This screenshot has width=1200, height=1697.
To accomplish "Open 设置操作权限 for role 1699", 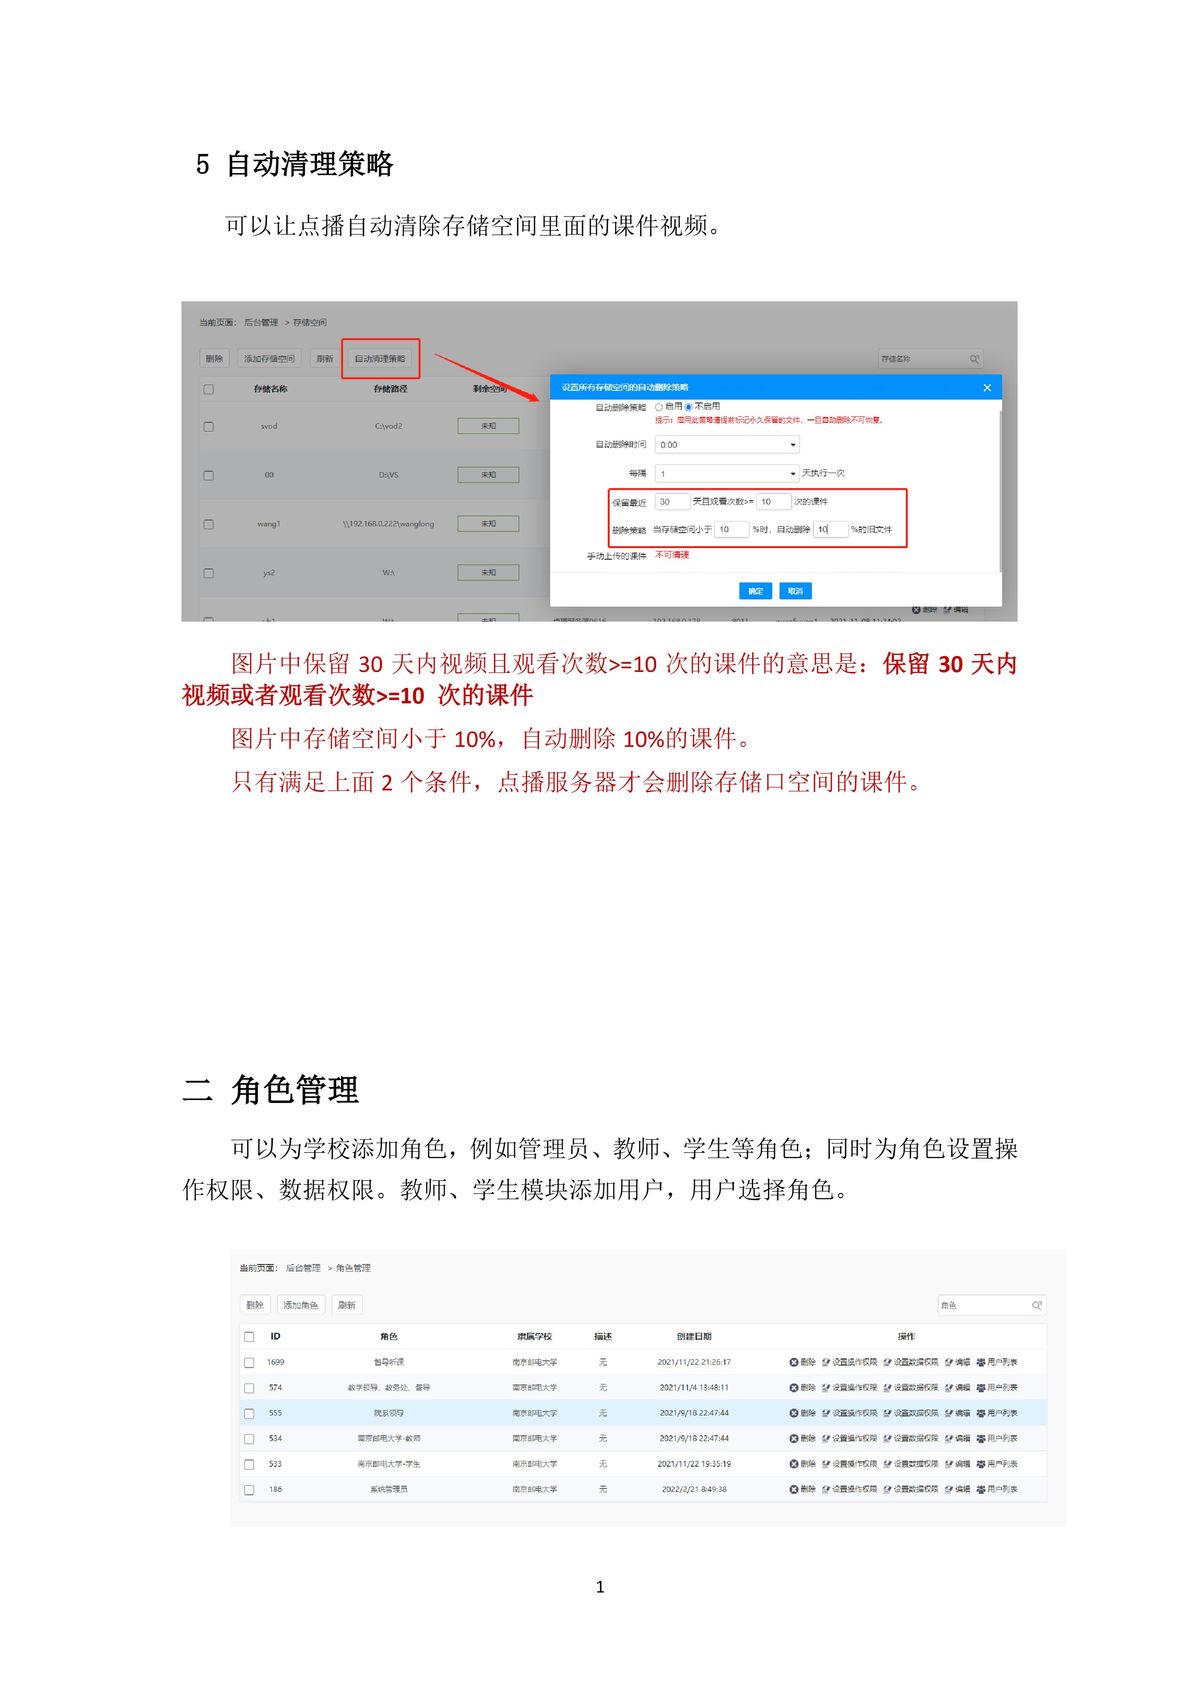I will click(849, 1362).
